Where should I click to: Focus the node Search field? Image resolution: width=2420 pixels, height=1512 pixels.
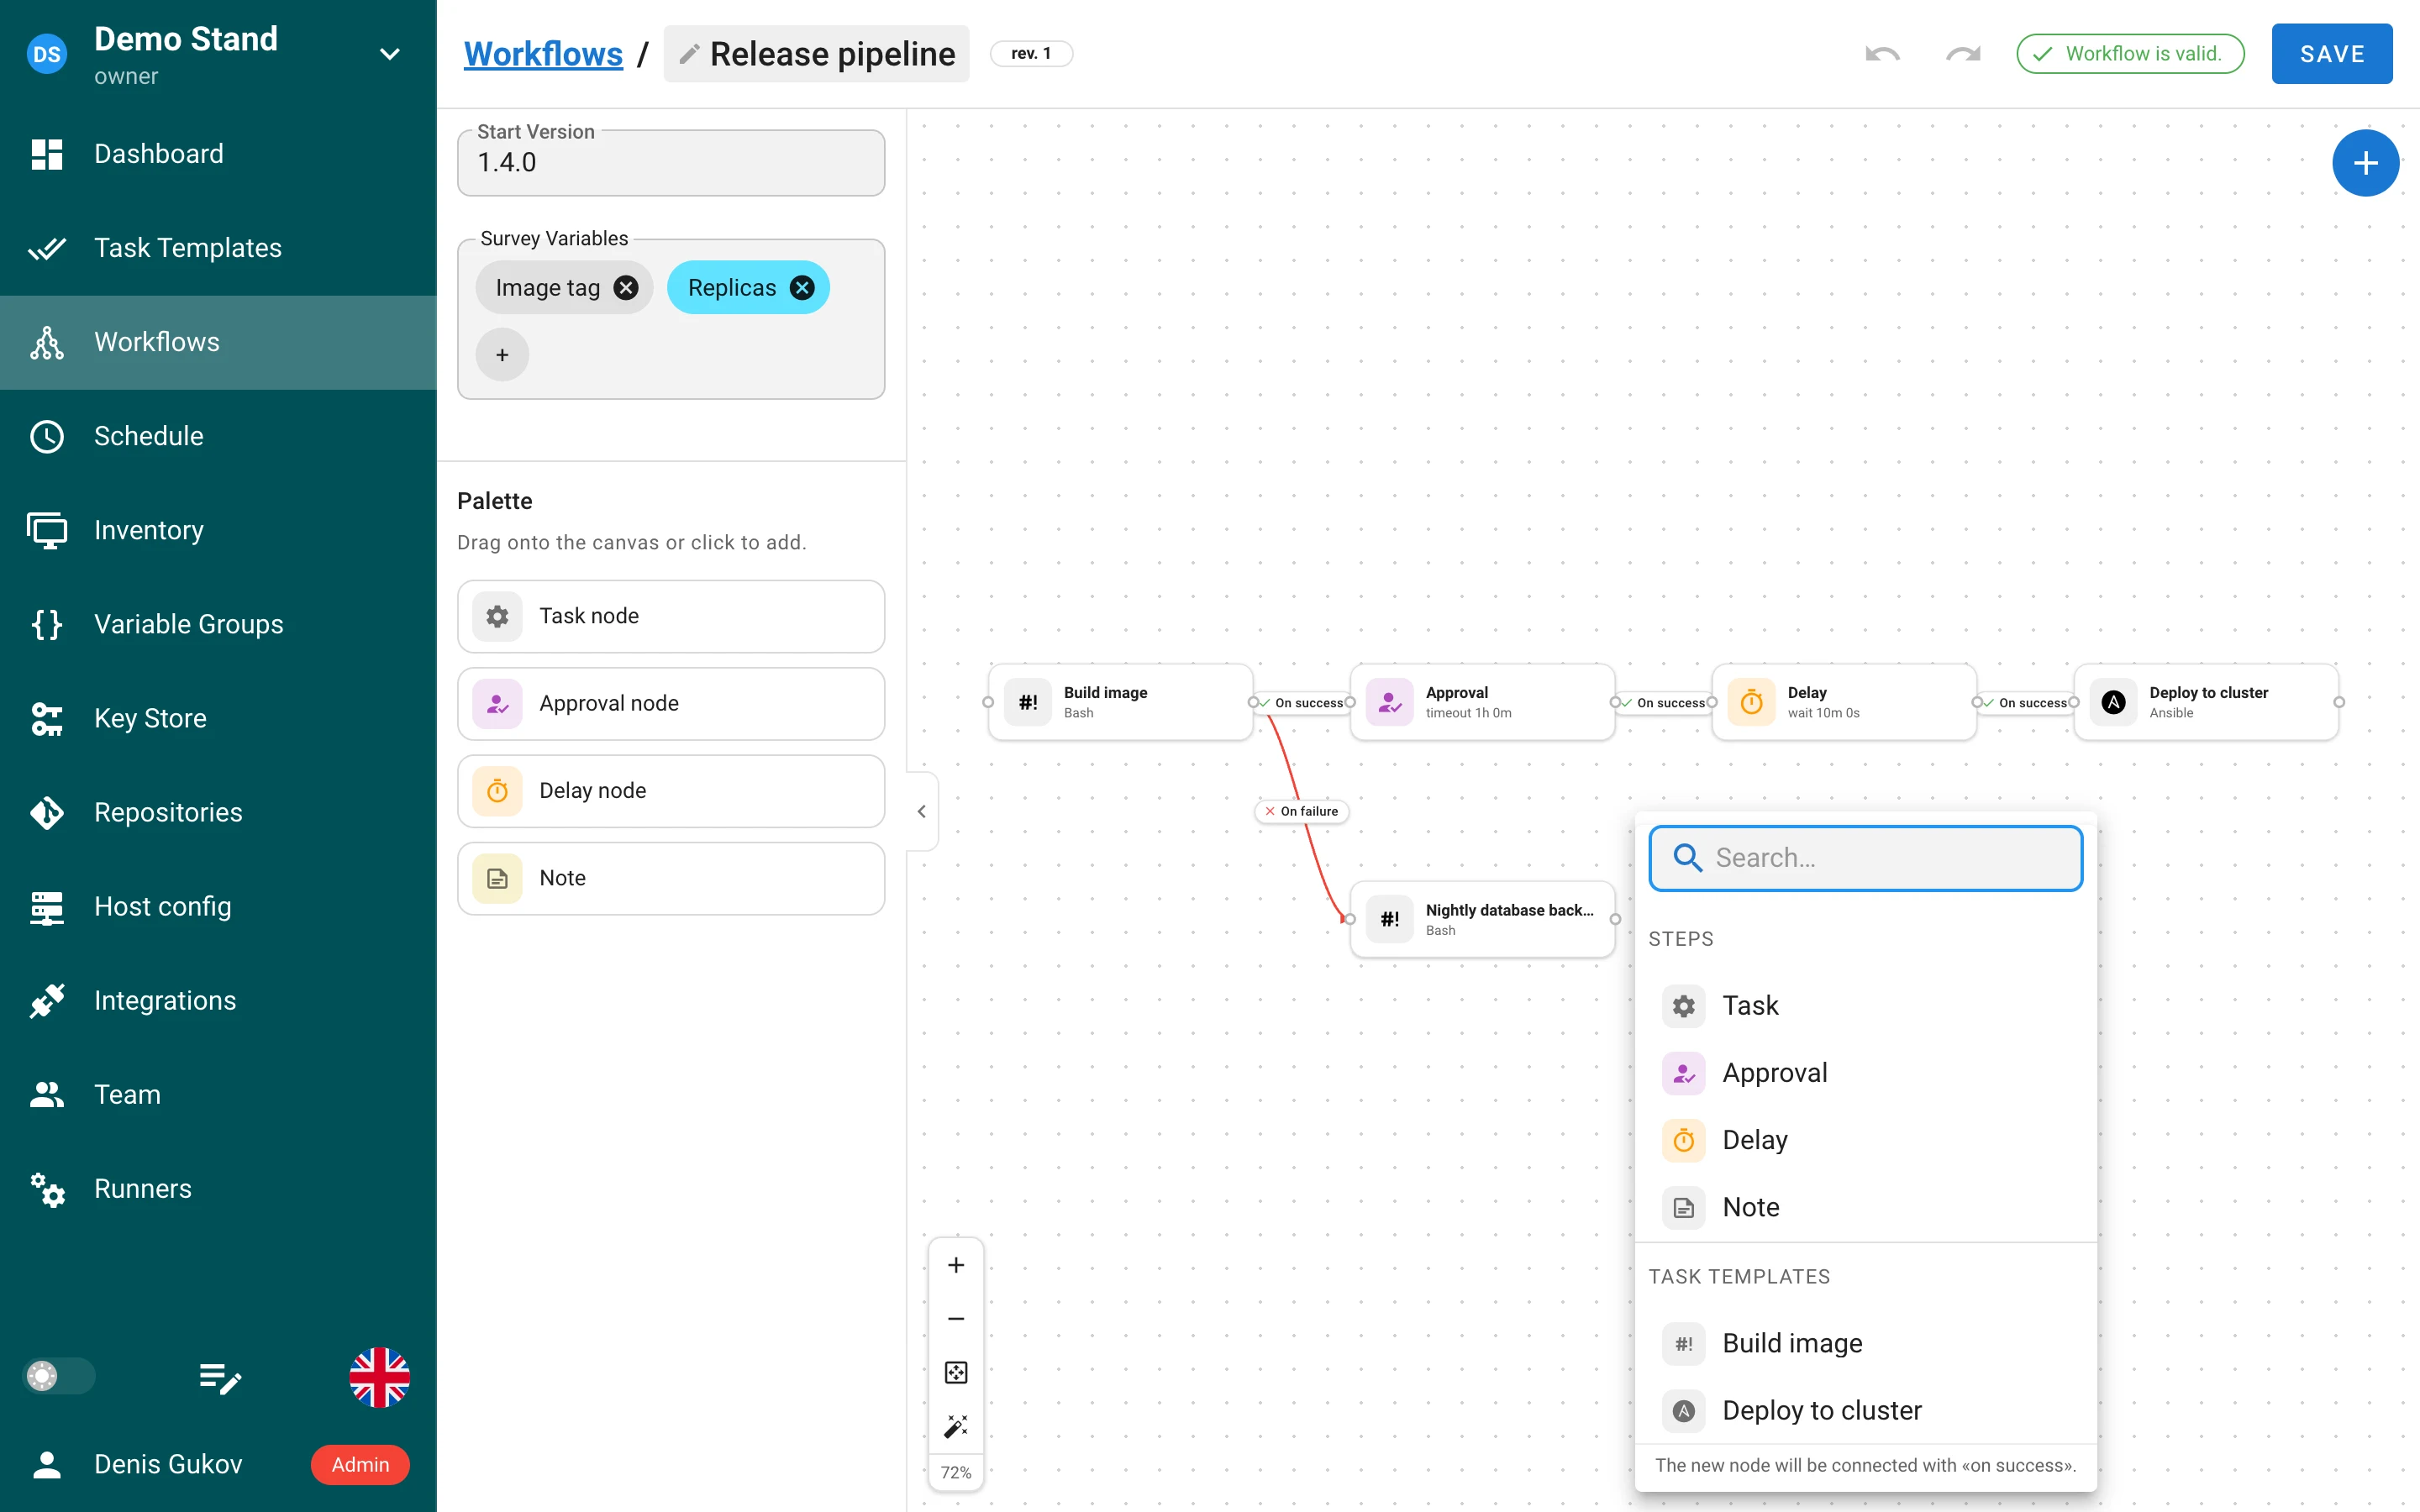point(1865,858)
